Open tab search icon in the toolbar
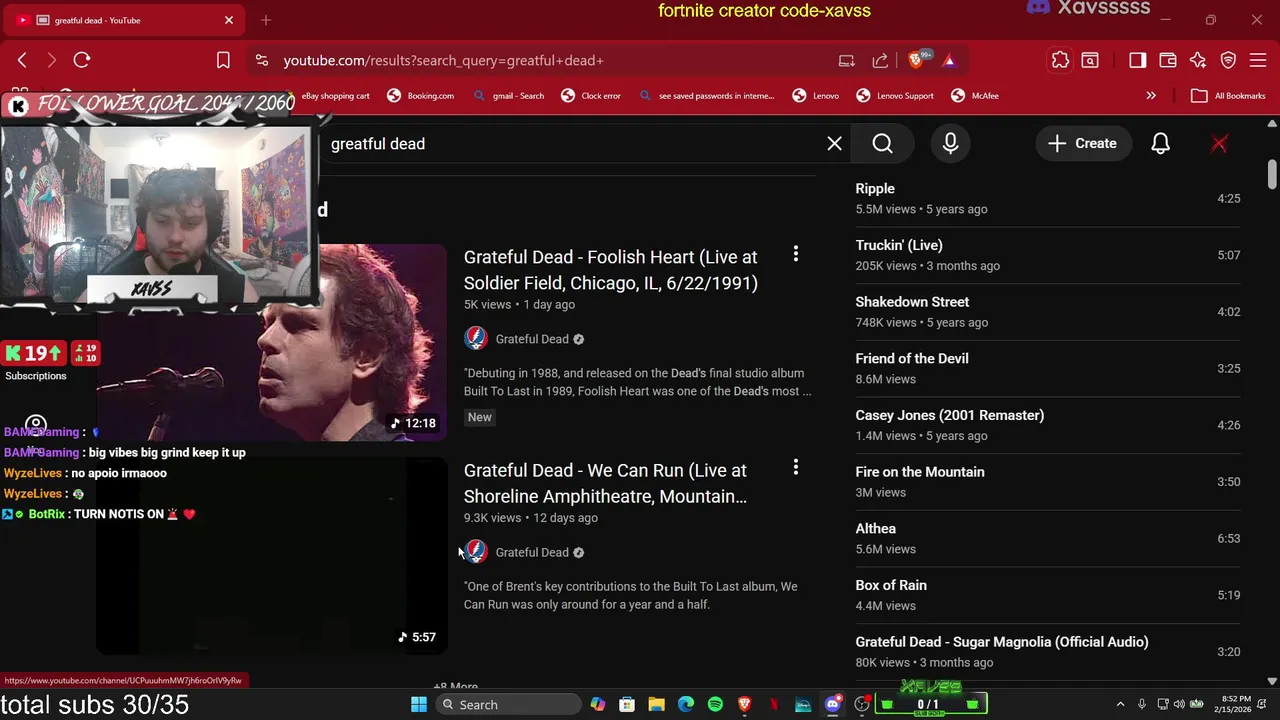 (1090, 60)
